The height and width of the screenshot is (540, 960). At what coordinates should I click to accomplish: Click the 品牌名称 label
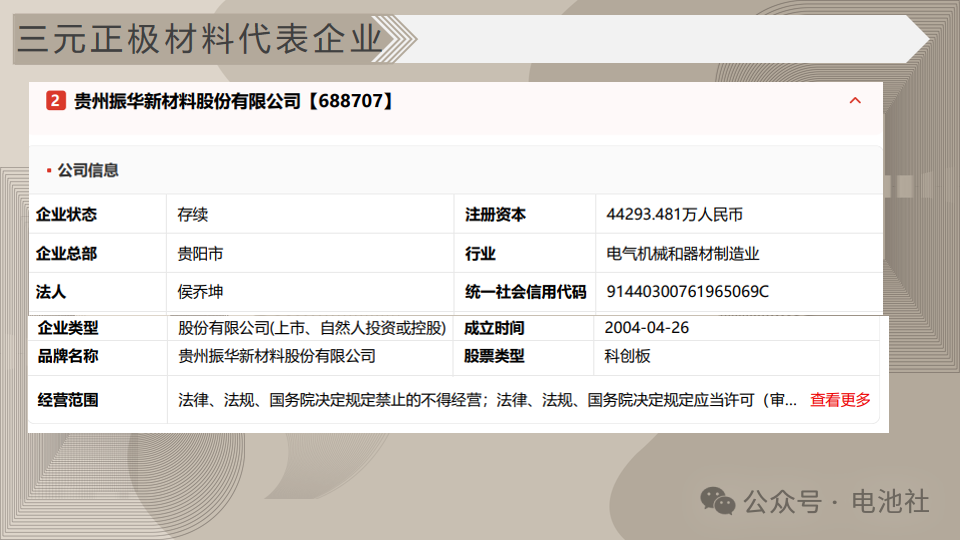68,356
